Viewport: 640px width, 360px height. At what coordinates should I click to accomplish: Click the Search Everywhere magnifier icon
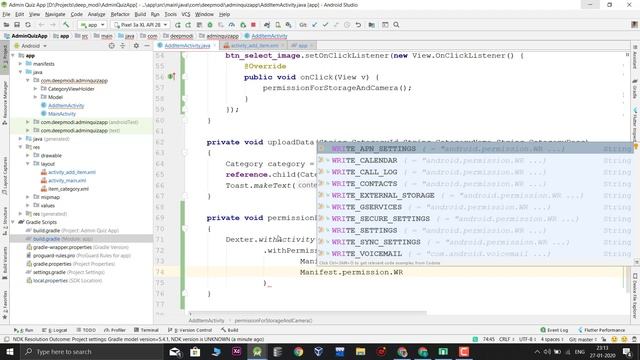pyautogui.click(x=396, y=25)
